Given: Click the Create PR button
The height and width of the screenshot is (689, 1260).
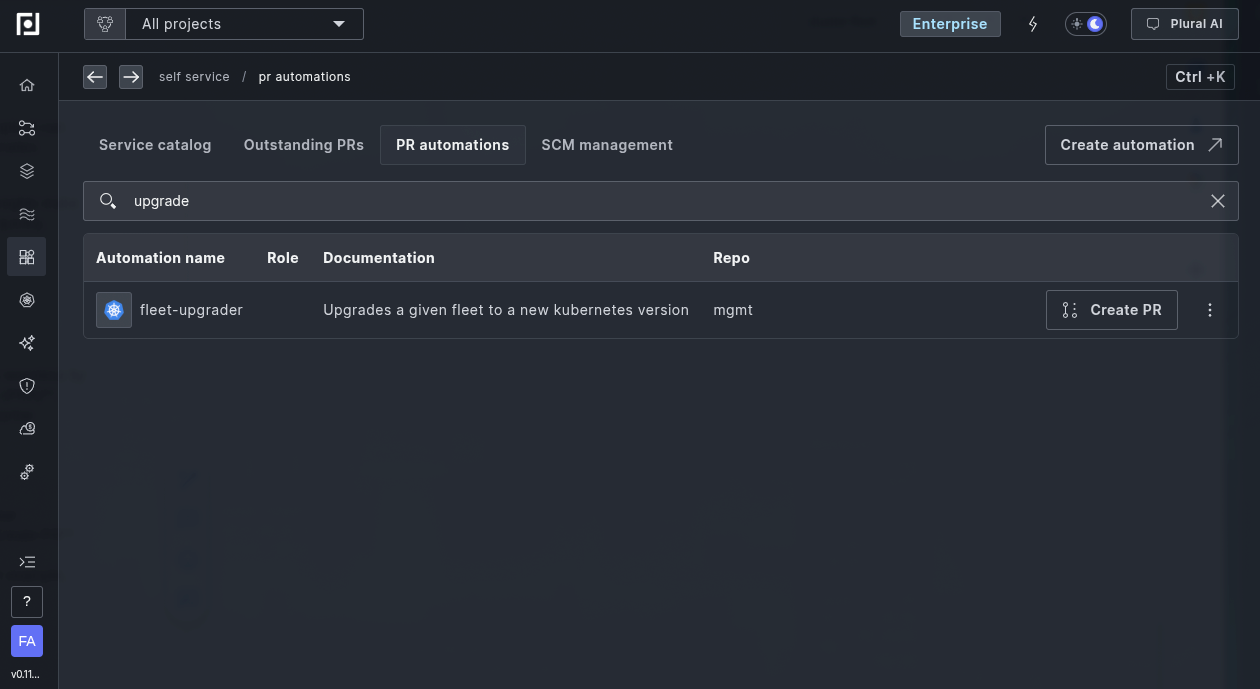Looking at the screenshot, I should coord(1111,310).
